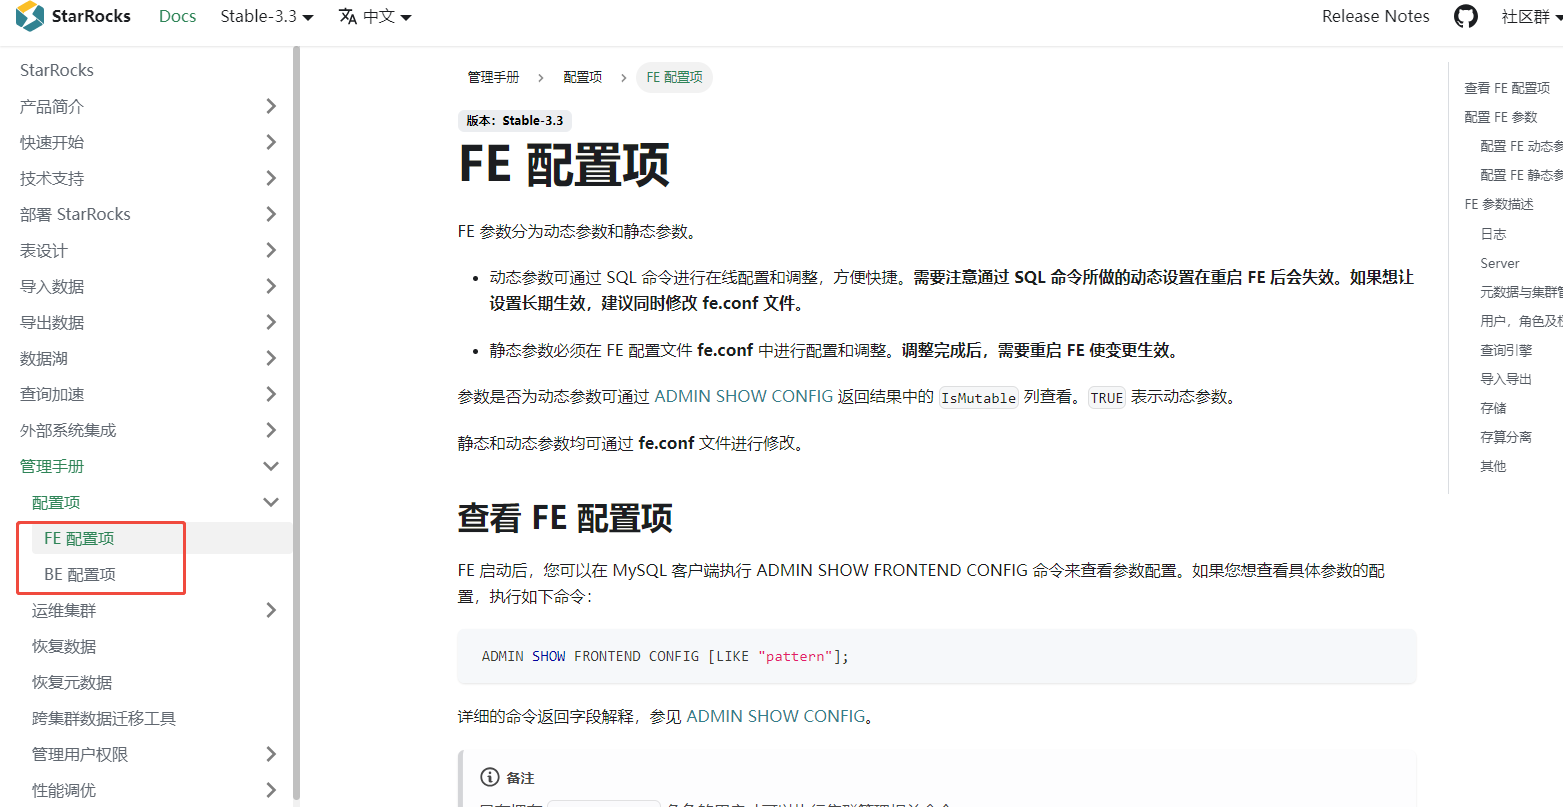Expand the 快速开始 chevron
This screenshot has width=1563, height=807.
coord(271,142)
